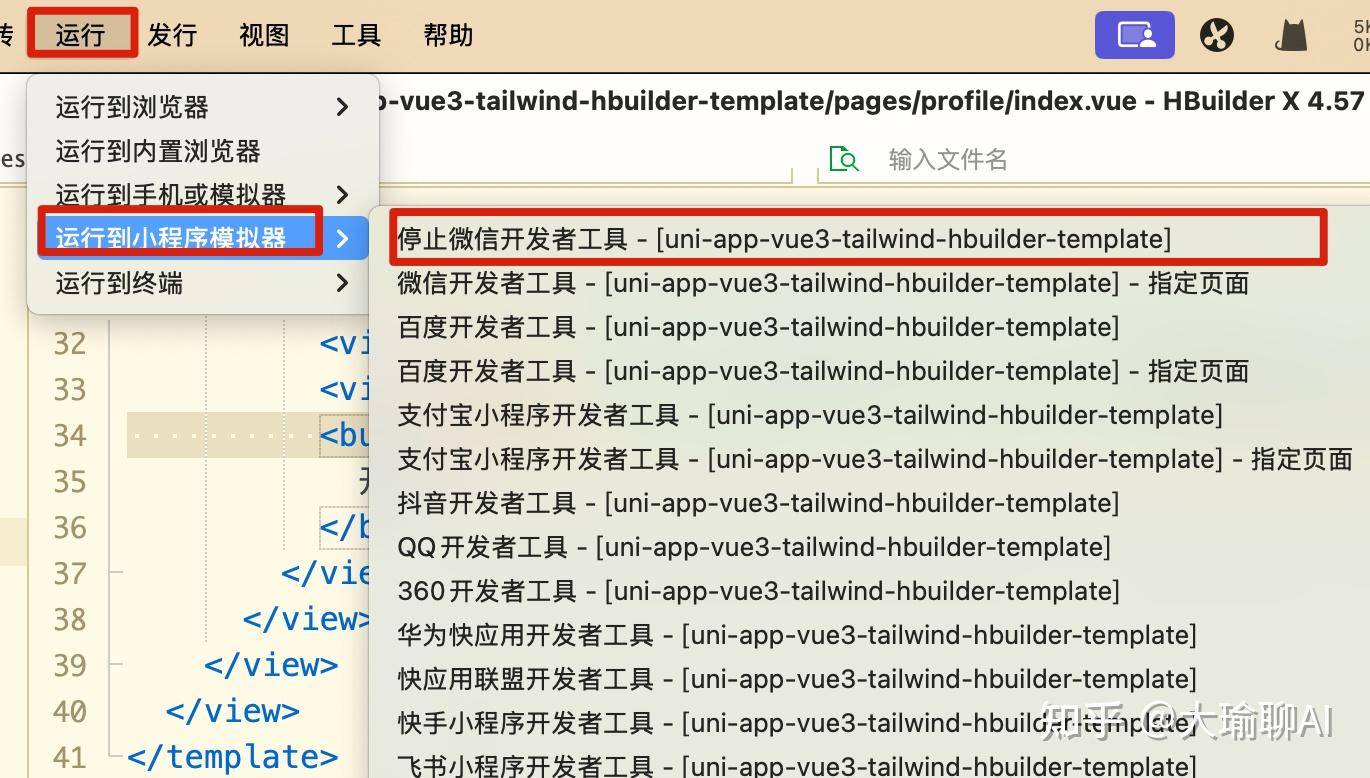Click the cat icon in menu bar
The width and height of the screenshot is (1370, 778).
coord(1292,35)
